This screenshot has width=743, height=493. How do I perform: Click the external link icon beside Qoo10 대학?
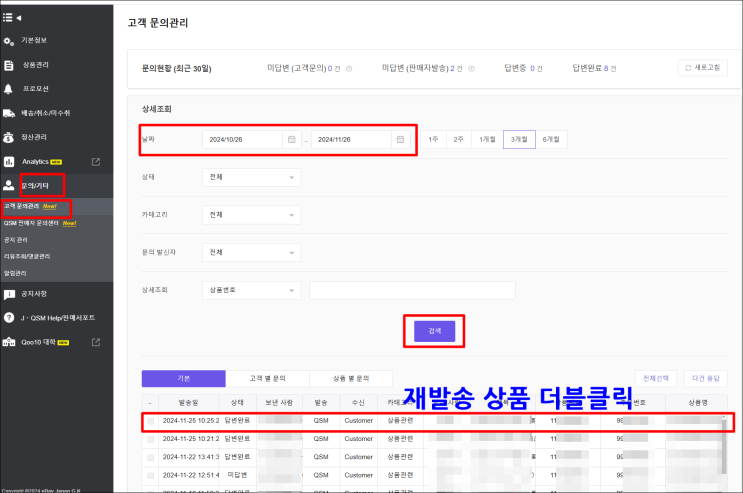click(96, 342)
